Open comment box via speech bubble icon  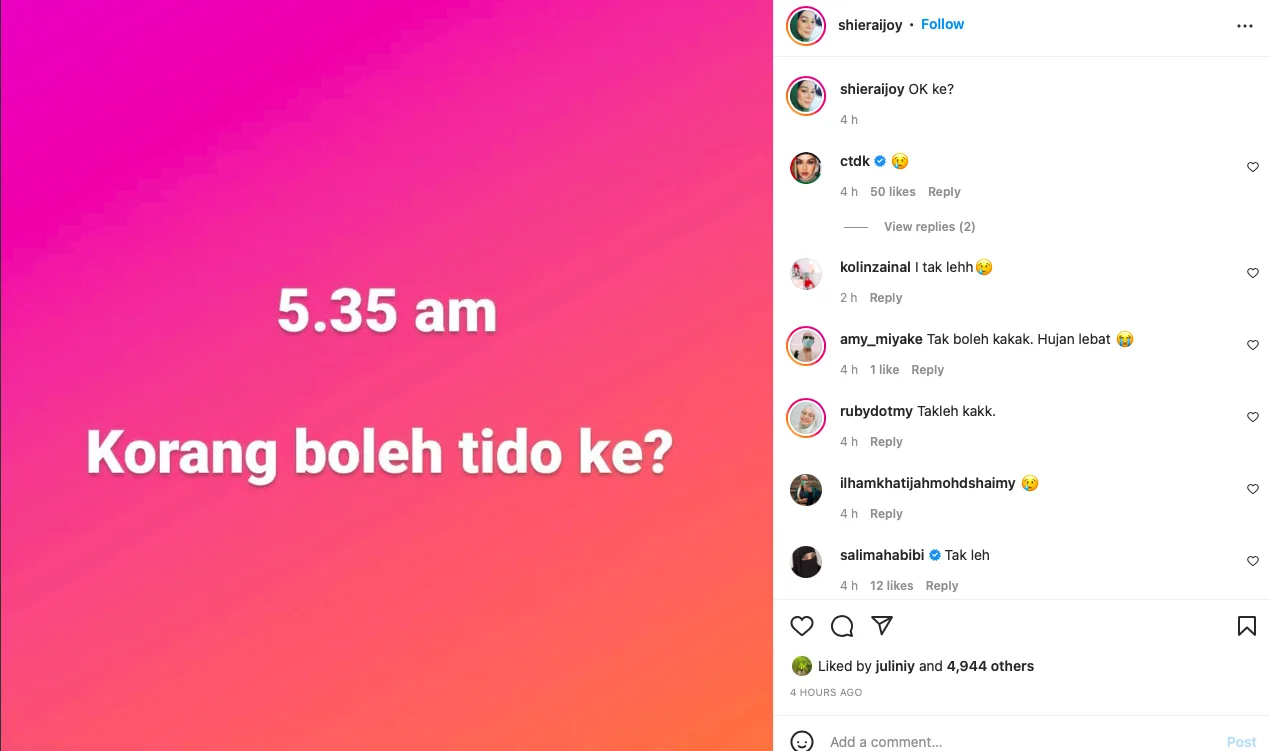point(842,626)
